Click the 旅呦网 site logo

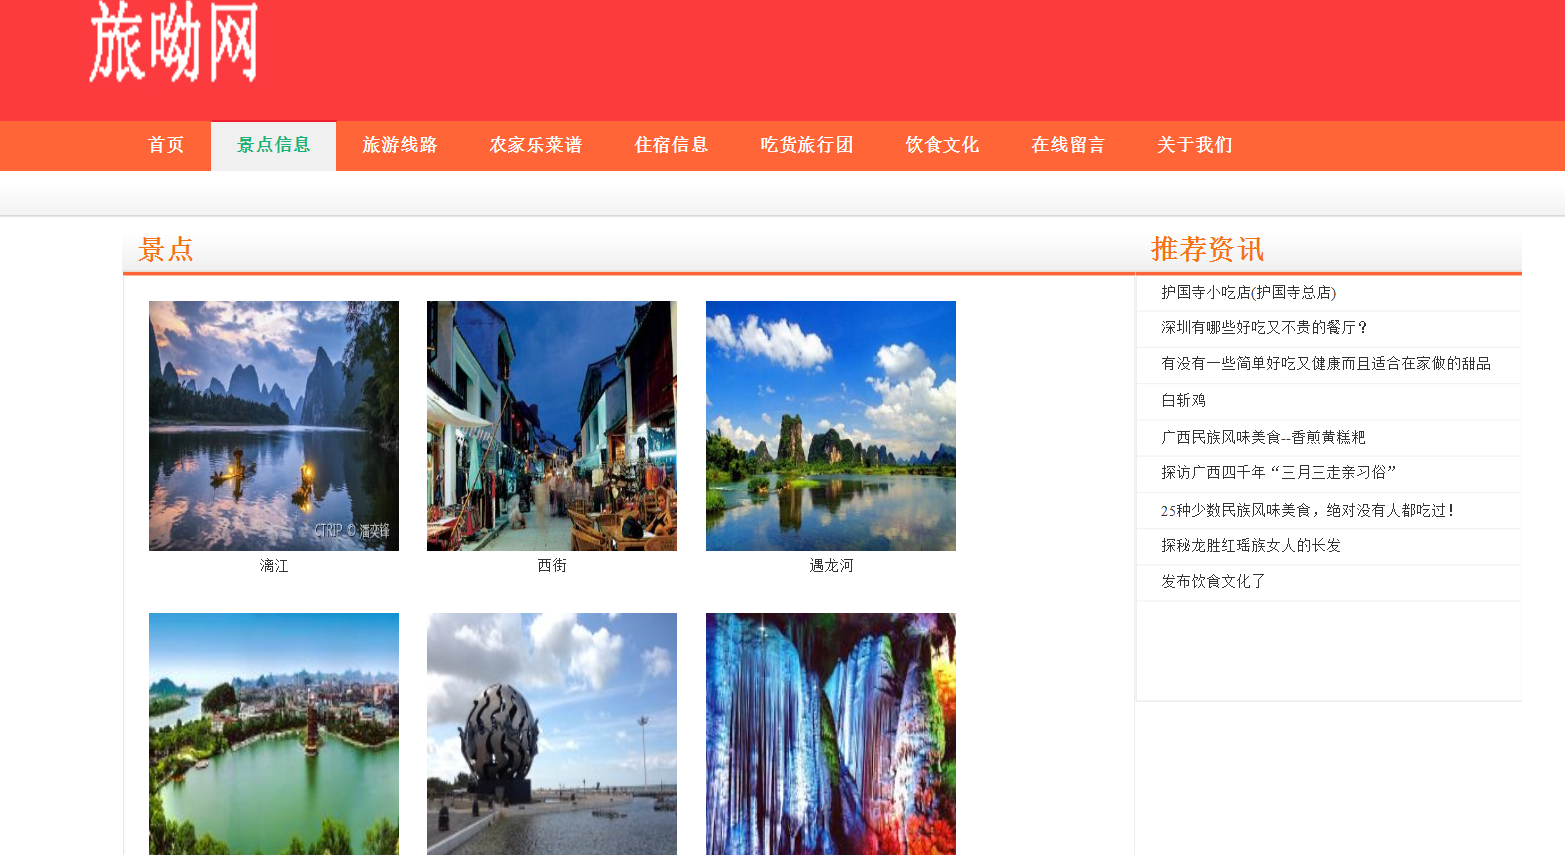[174, 43]
